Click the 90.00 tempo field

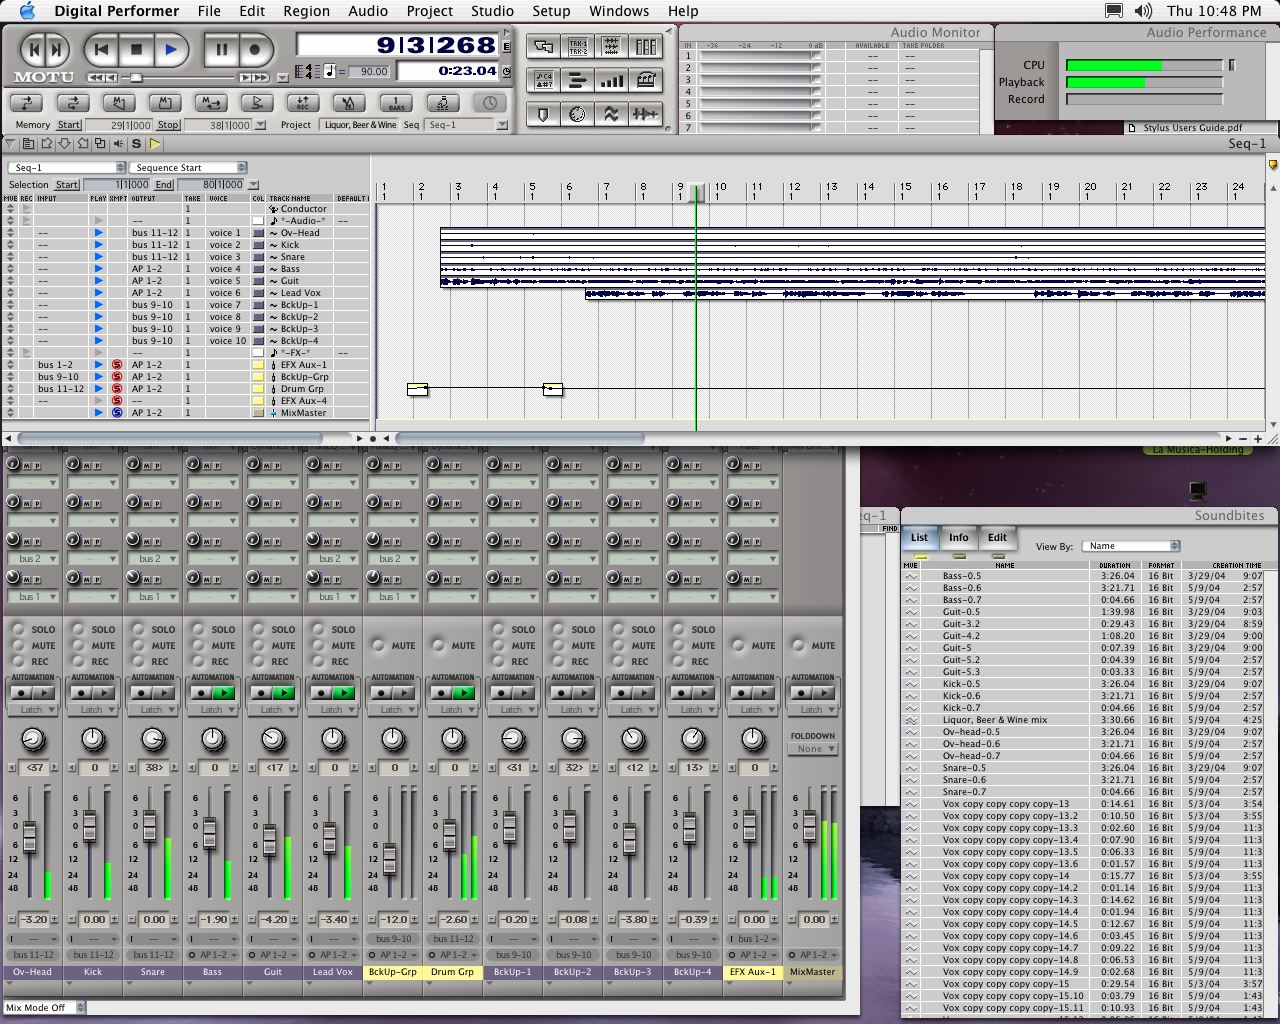369,72
